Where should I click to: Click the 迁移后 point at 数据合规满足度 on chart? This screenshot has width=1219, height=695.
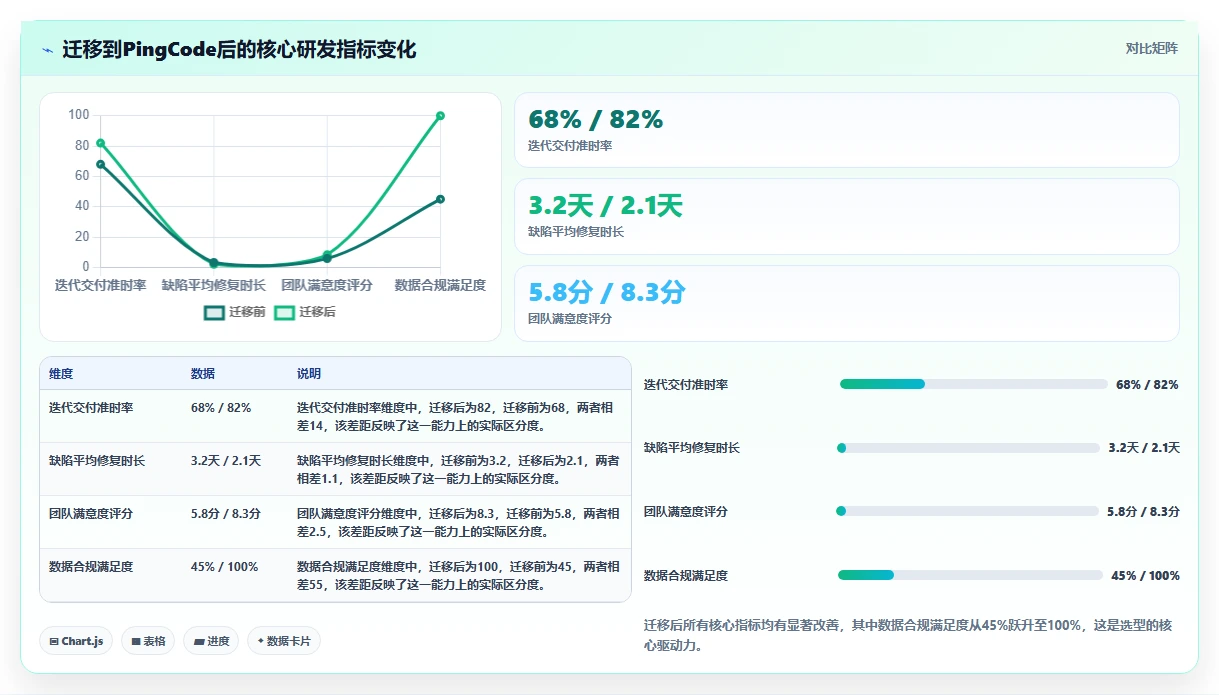pos(440,116)
